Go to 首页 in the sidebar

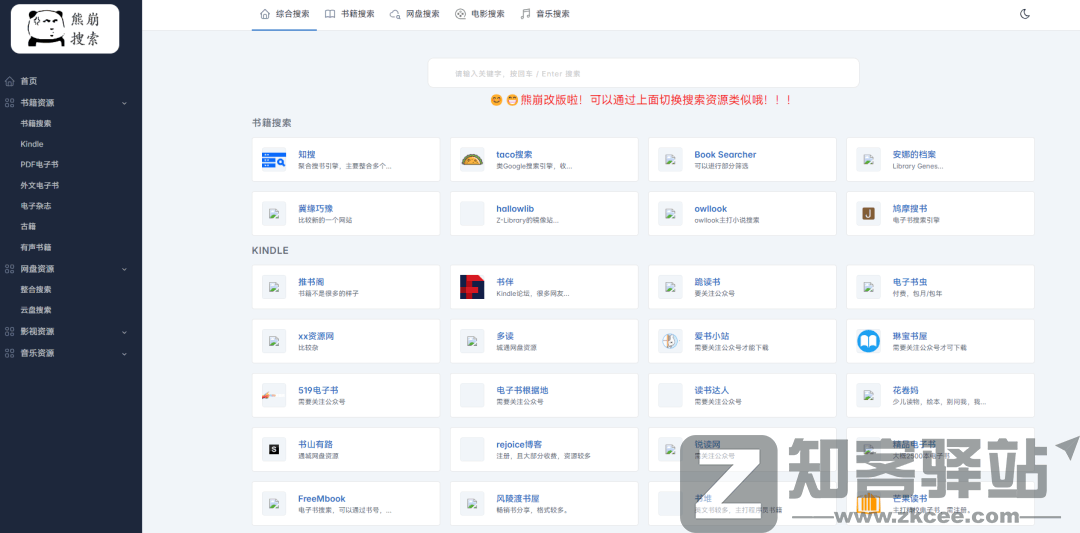click(28, 81)
